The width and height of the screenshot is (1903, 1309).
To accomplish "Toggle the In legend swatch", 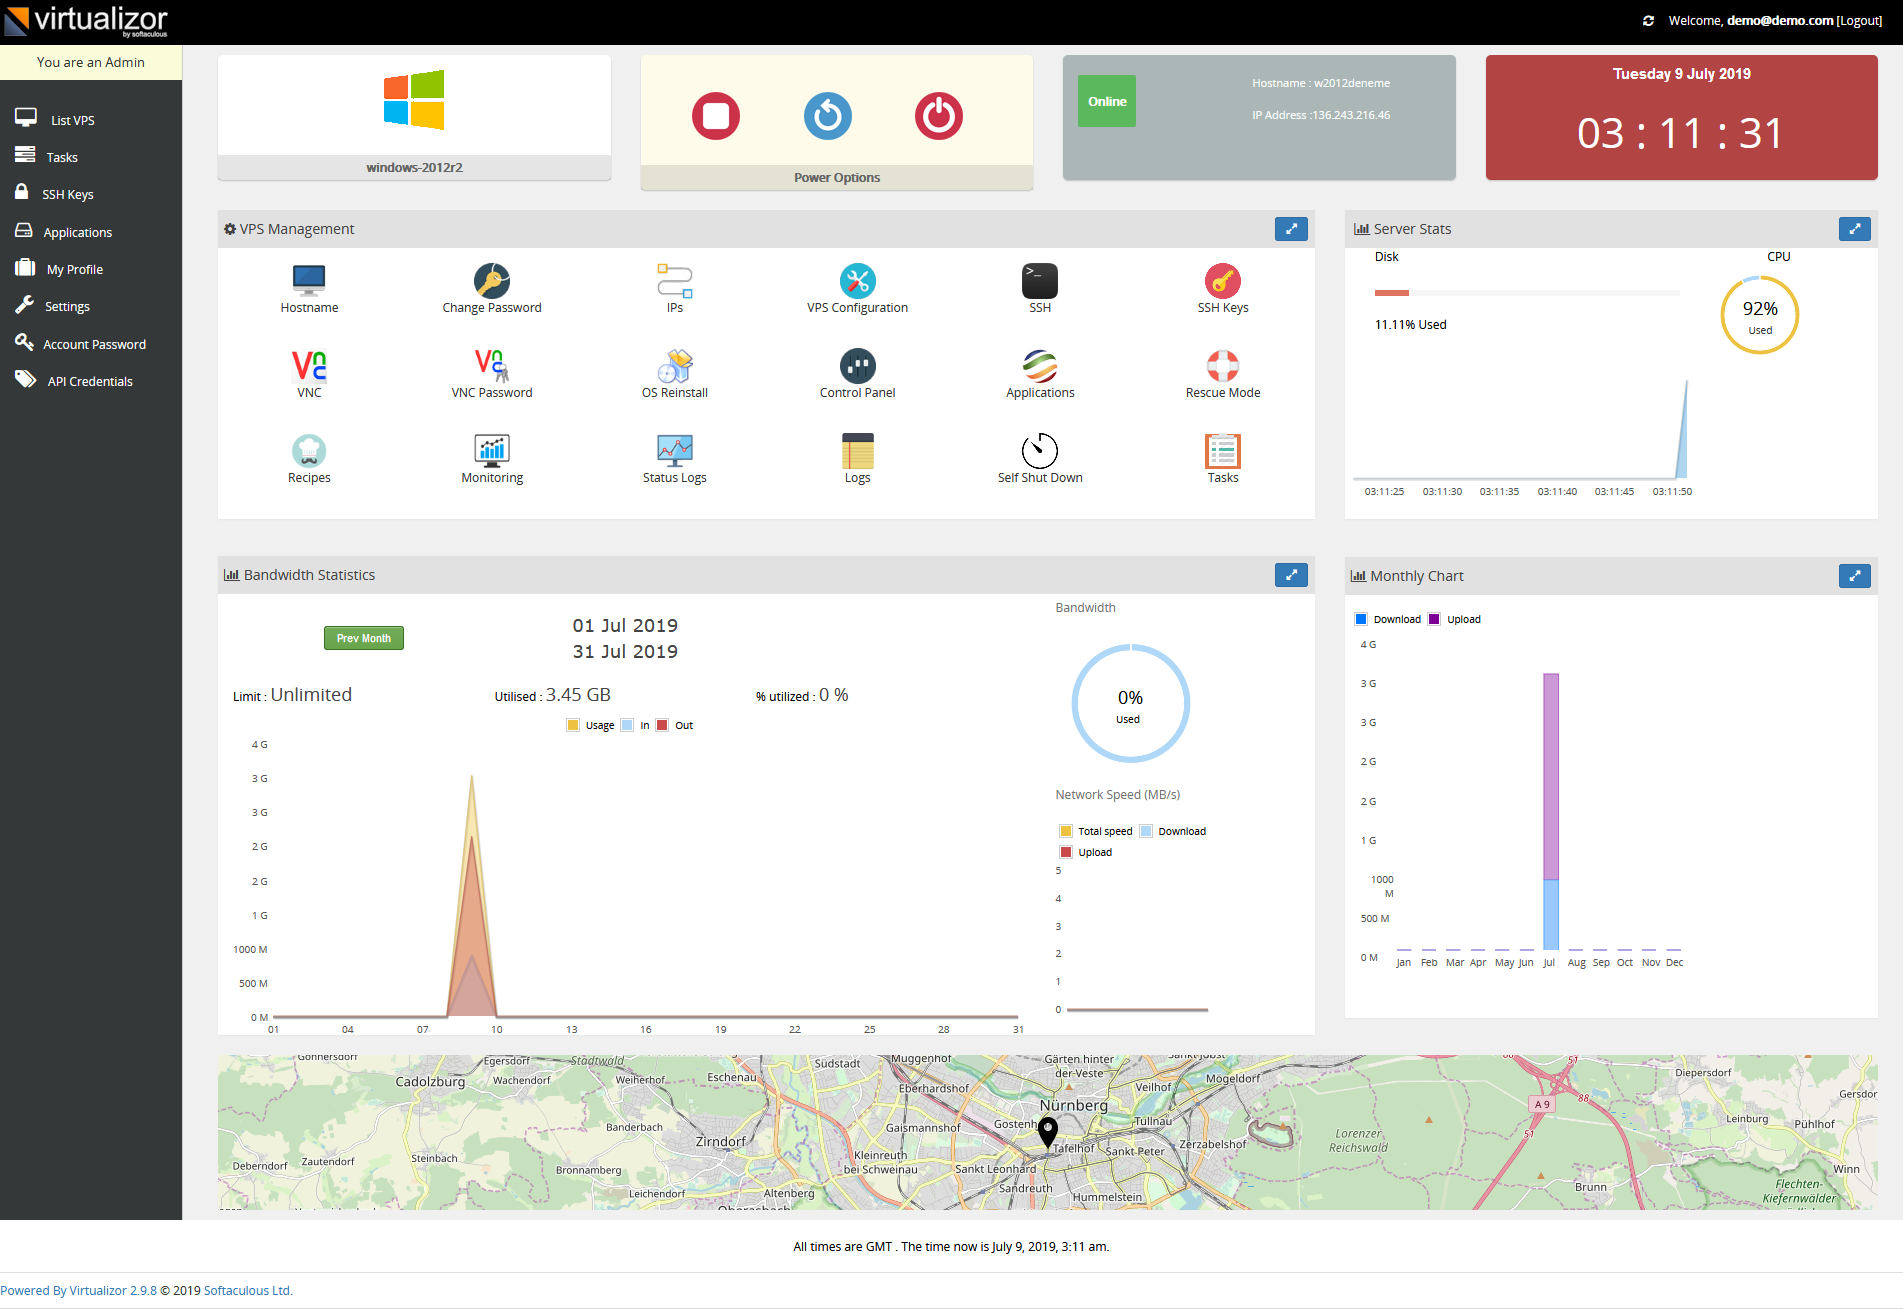I will [627, 725].
